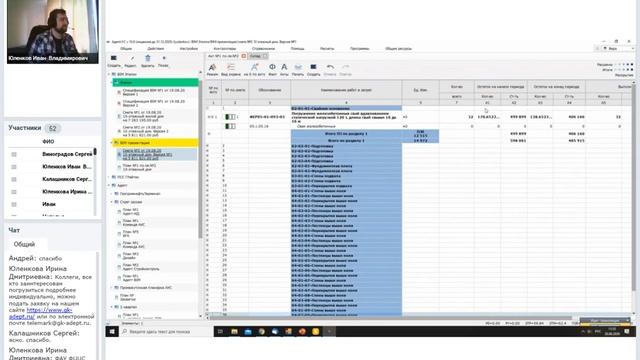This screenshot has height=360, width=640.
Task: Click the trash bin delete icon
Action: [148, 58]
